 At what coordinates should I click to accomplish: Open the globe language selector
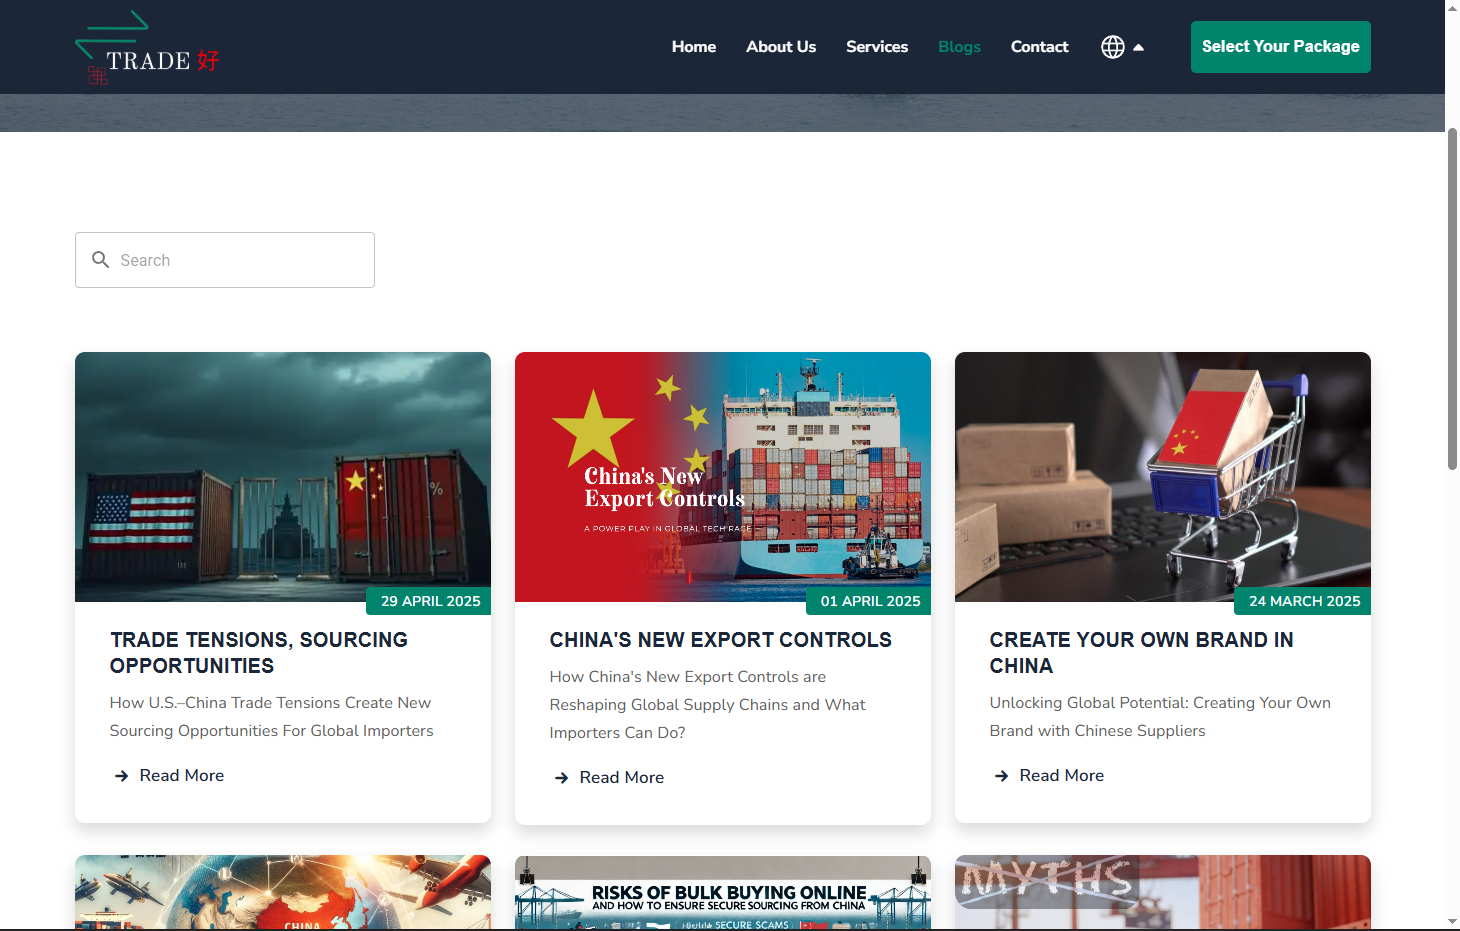tap(1112, 47)
